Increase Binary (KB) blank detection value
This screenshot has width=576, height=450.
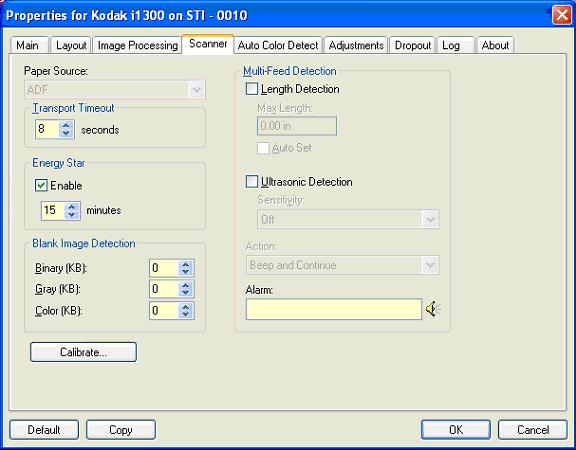(x=186, y=264)
